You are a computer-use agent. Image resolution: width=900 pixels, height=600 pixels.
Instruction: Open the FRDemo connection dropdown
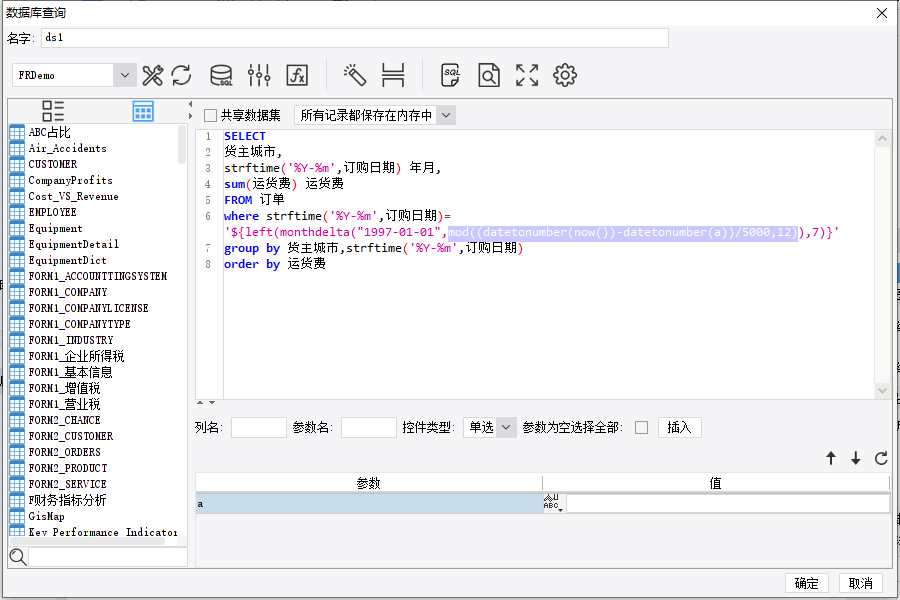(74, 75)
